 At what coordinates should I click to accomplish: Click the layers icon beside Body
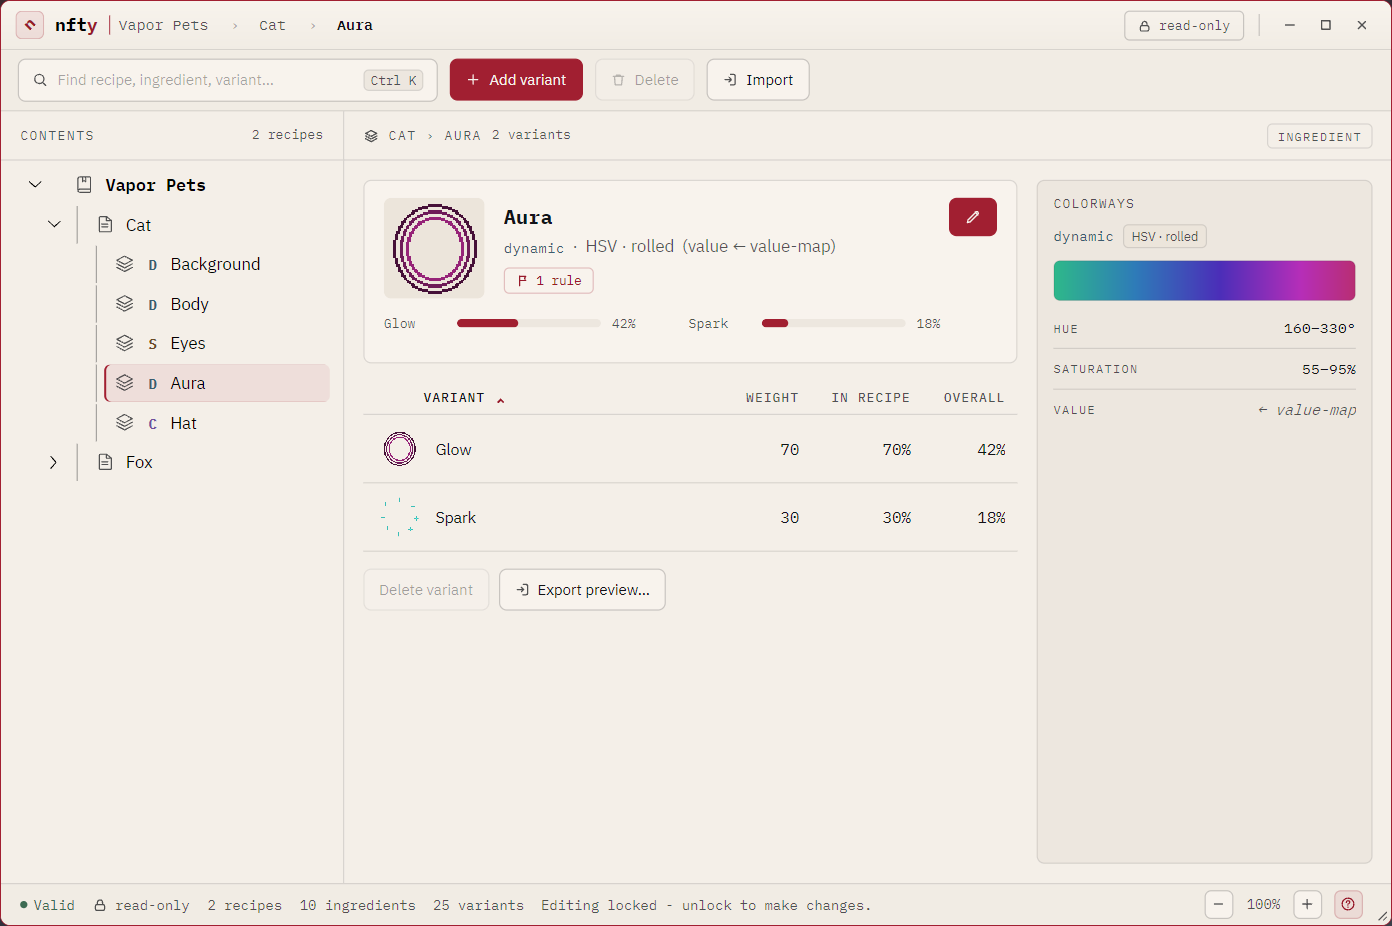tap(125, 304)
